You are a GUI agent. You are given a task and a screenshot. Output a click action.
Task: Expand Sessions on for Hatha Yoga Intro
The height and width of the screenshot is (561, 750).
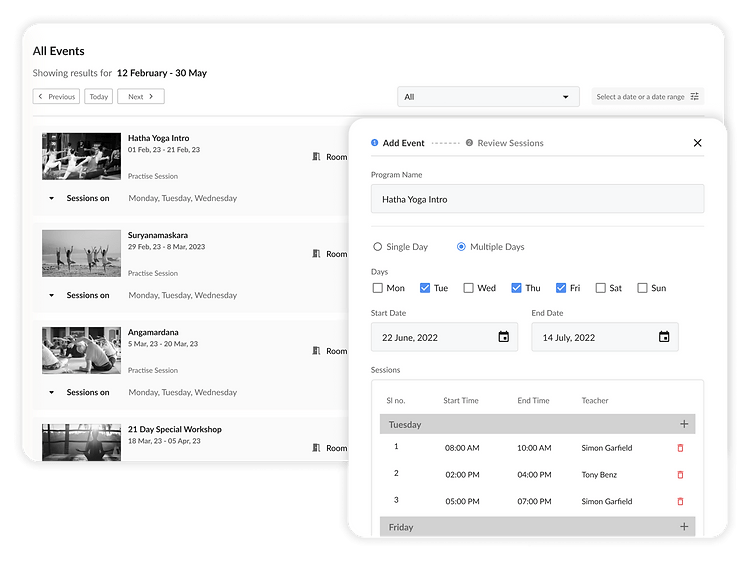click(51, 198)
